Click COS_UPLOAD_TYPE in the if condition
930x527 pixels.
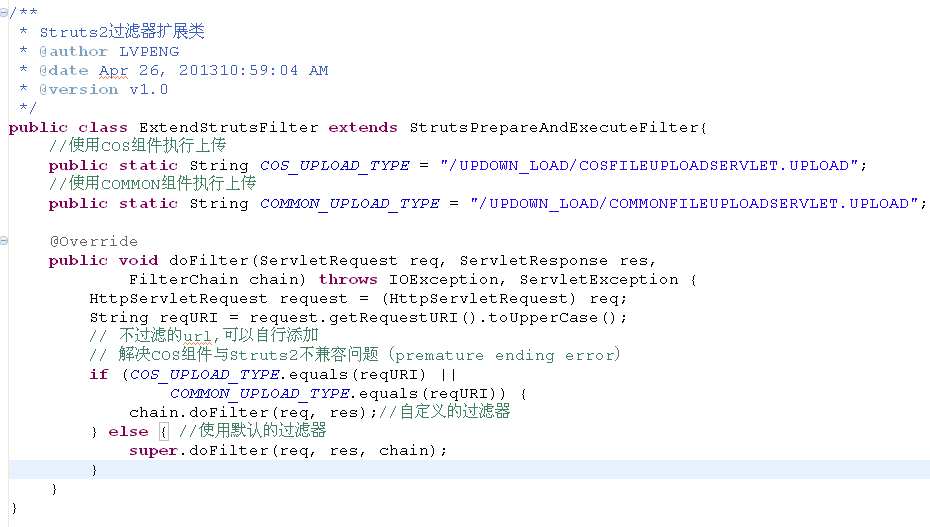(x=205, y=374)
